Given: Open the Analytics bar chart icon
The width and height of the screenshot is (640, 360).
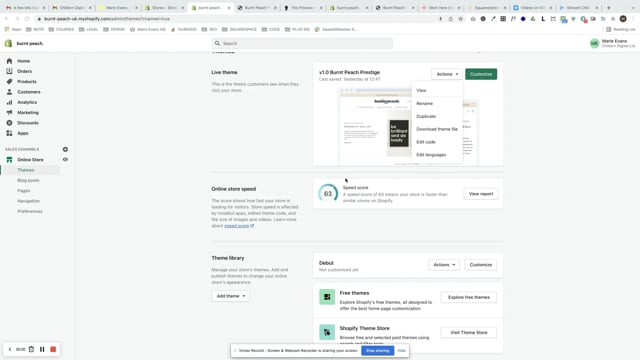Looking at the screenshot, I should pyautogui.click(x=9, y=102).
